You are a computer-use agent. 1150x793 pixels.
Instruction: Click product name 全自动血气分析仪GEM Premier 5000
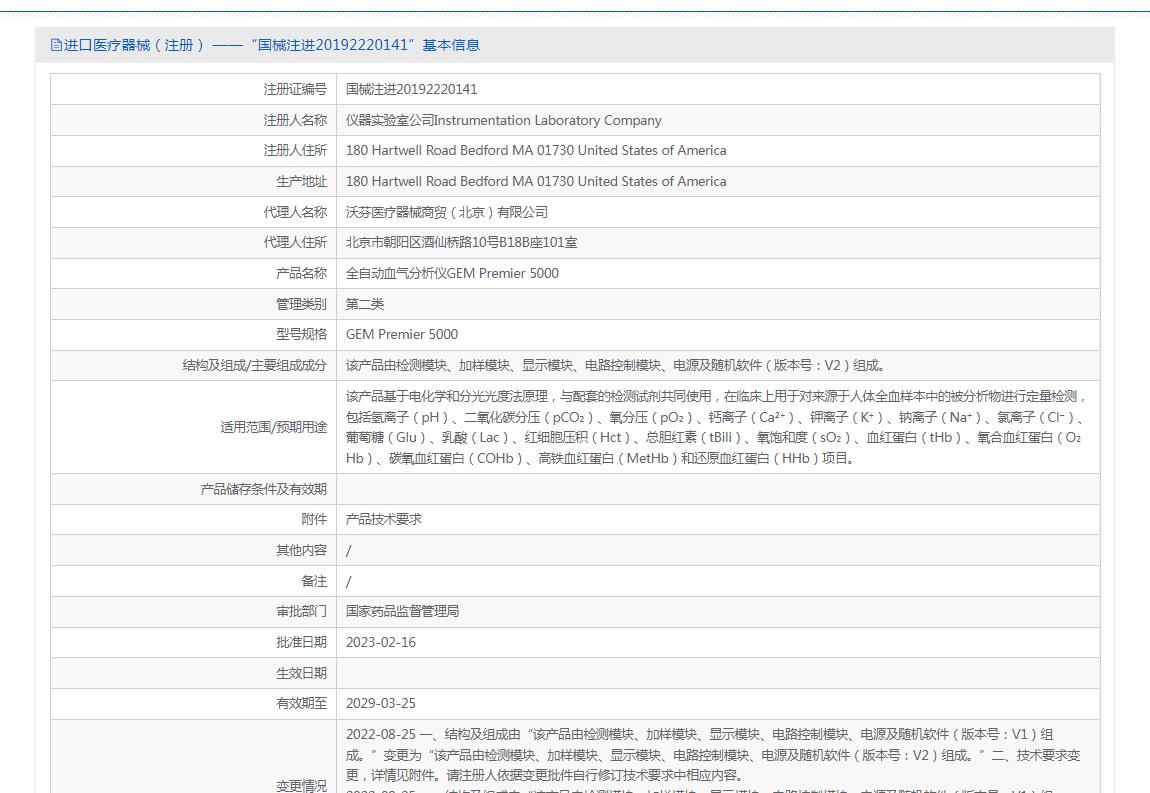[x=452, y=274]
